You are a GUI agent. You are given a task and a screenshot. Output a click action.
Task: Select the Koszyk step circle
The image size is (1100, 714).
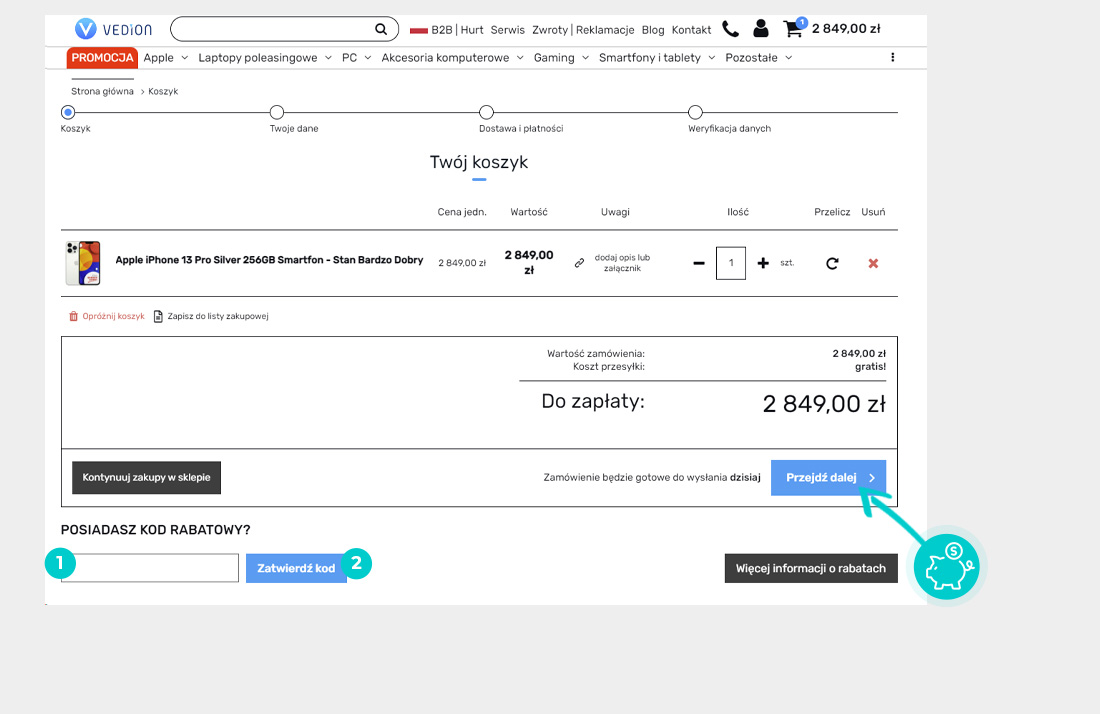pos(68,112)
